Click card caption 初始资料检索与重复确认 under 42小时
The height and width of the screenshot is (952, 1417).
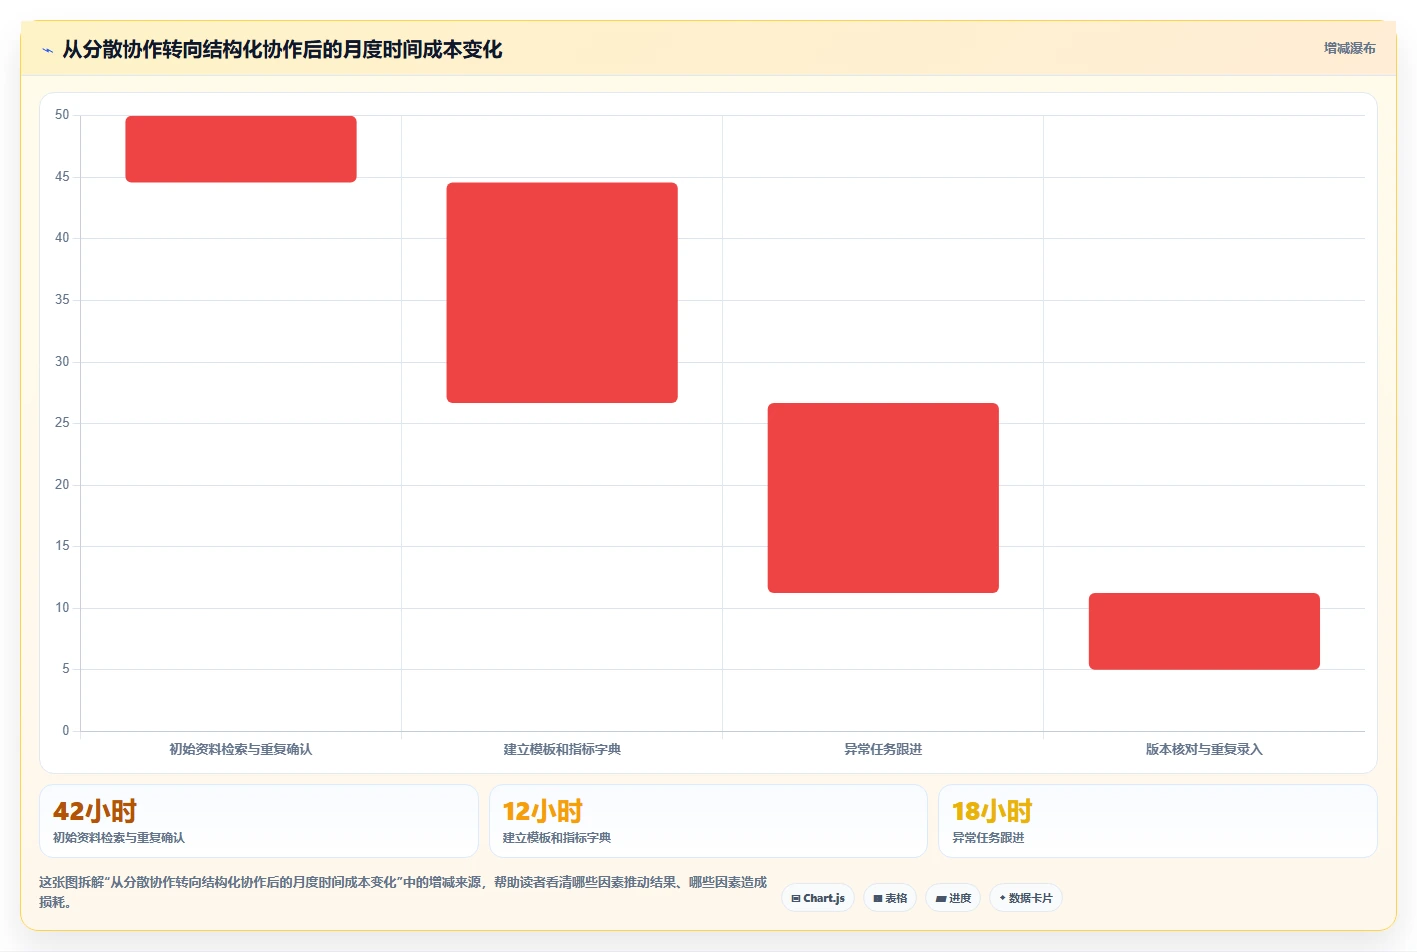tap(119, 838)
